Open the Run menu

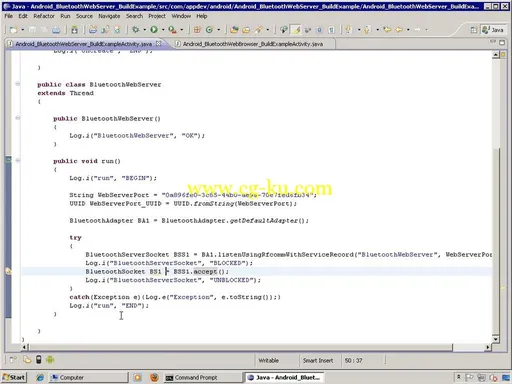pyautogui.click(x=65, y=16)
